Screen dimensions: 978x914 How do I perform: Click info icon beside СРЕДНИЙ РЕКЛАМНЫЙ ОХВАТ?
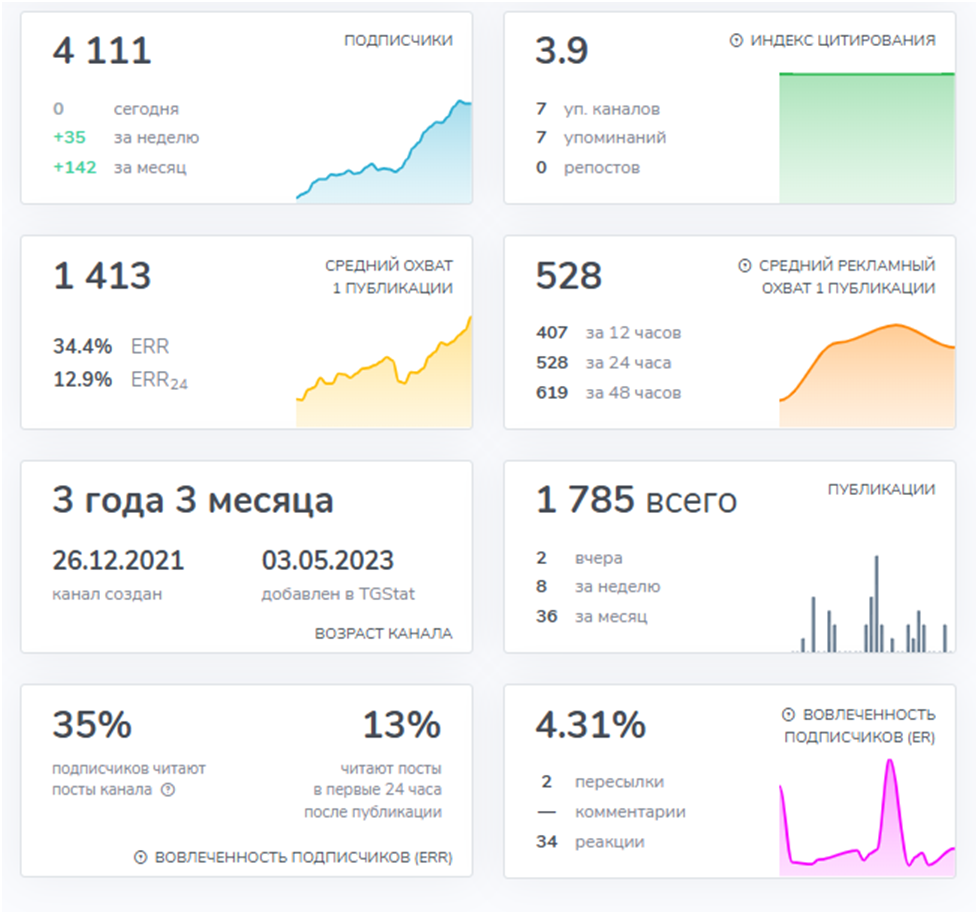745,266
